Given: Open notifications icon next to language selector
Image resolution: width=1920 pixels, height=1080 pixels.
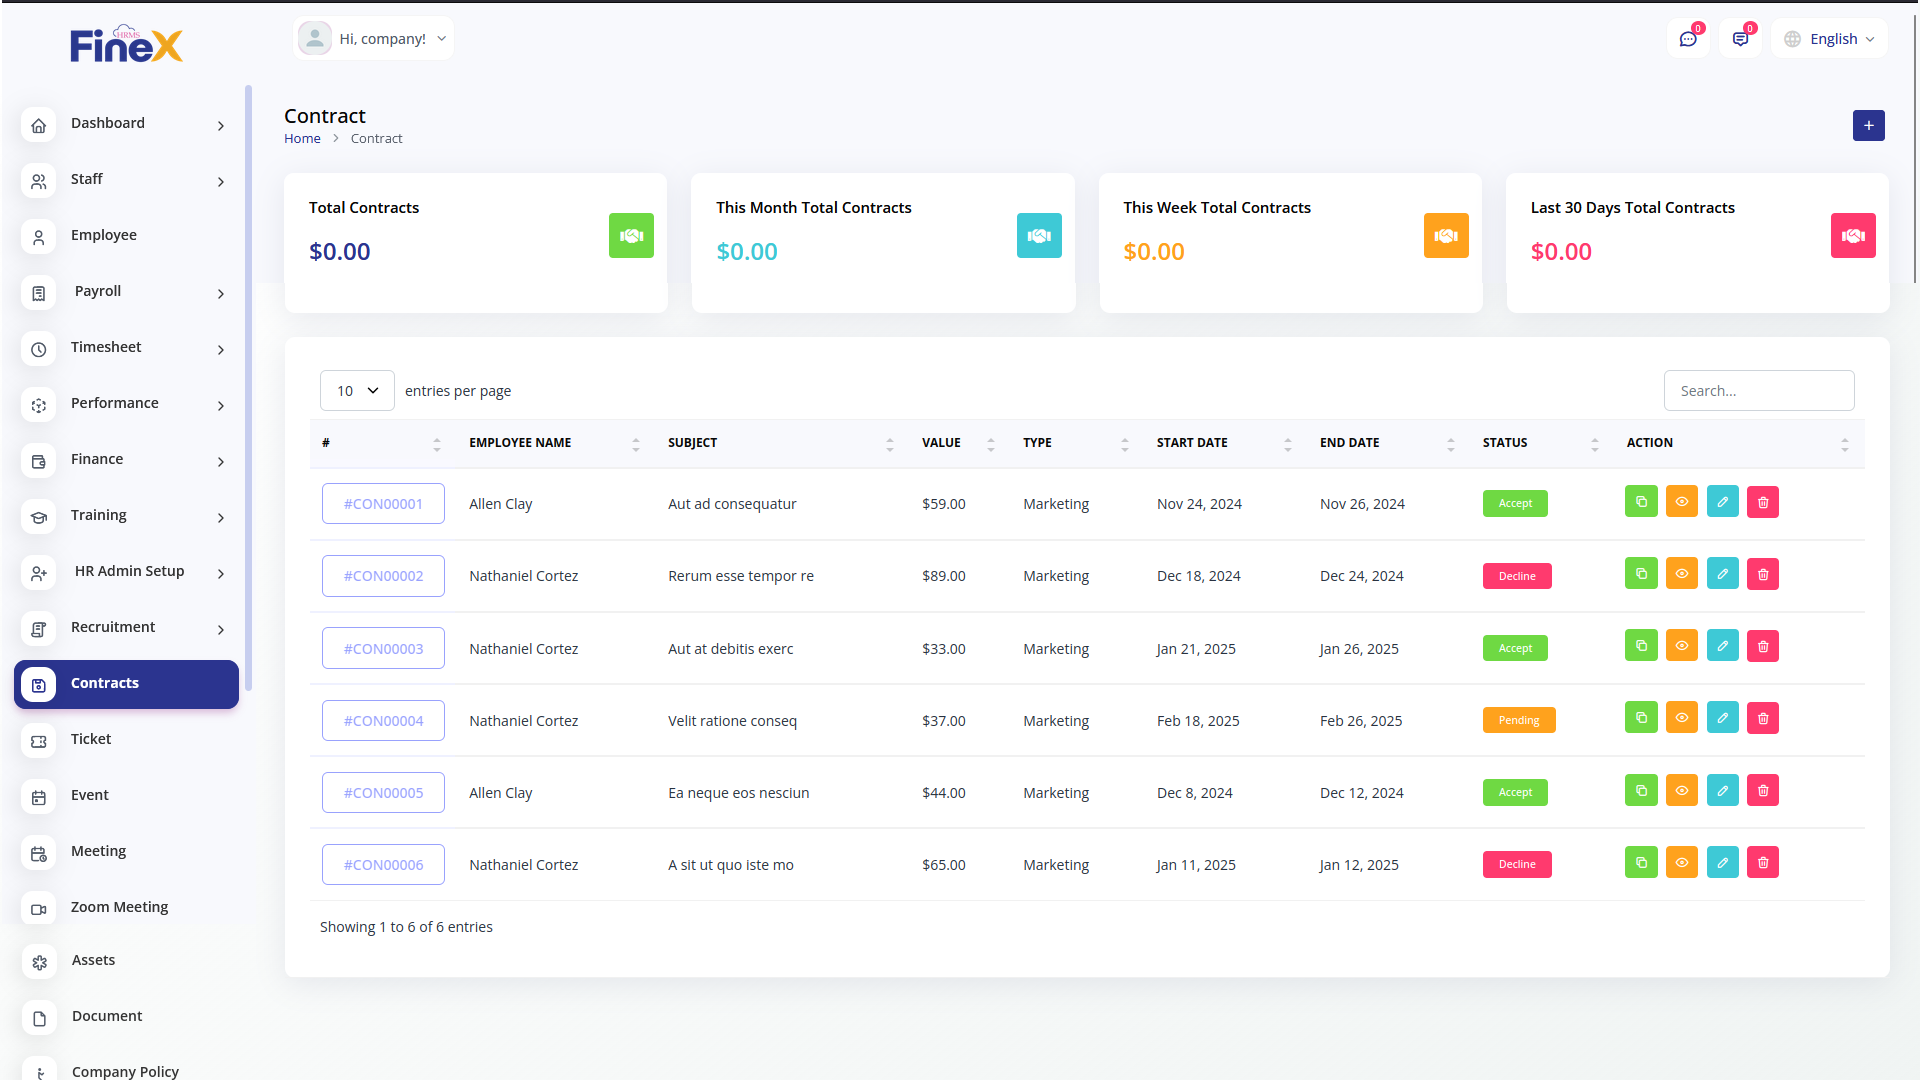Looking at the screenshot, I should (x=1740, y=39).
